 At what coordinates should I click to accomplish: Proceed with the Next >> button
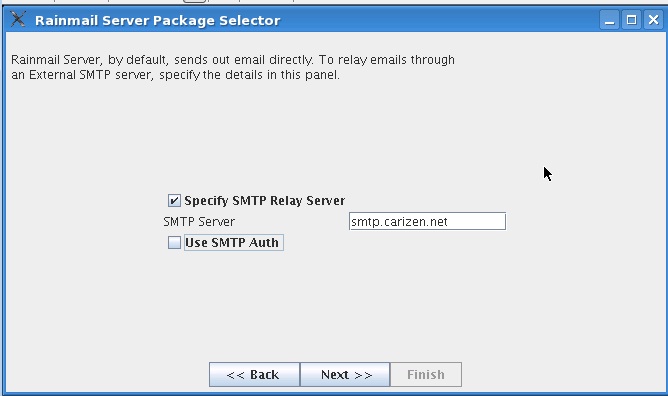point(345,375)
